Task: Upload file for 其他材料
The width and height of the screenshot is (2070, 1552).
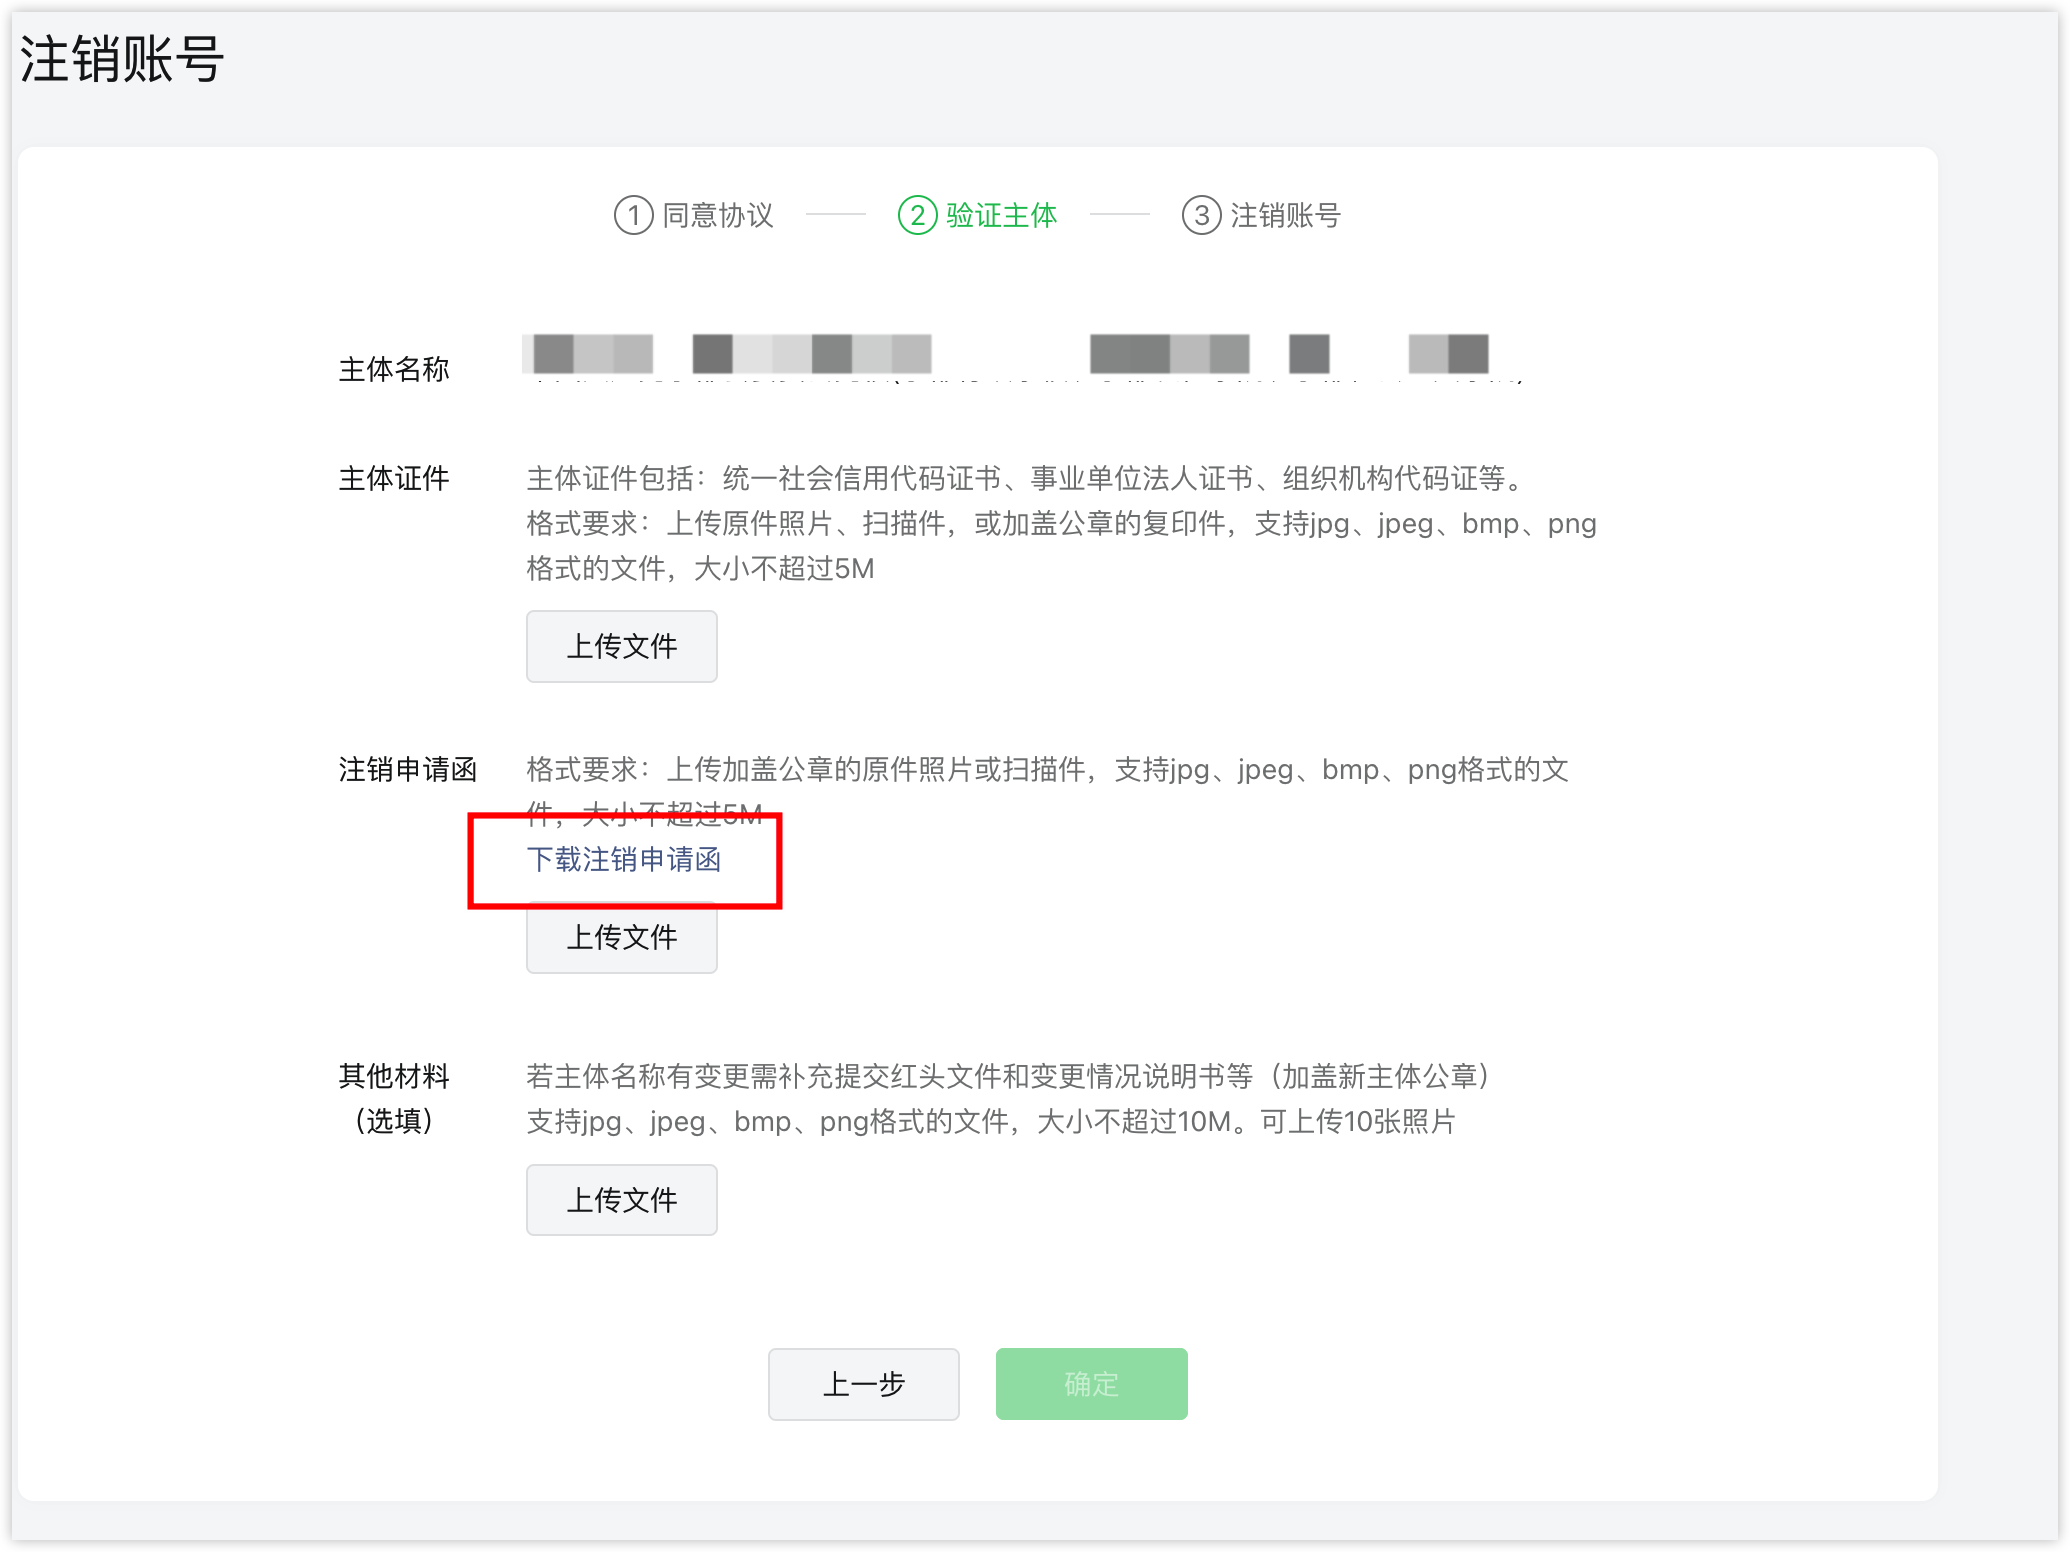Action: pos(621,1199)
